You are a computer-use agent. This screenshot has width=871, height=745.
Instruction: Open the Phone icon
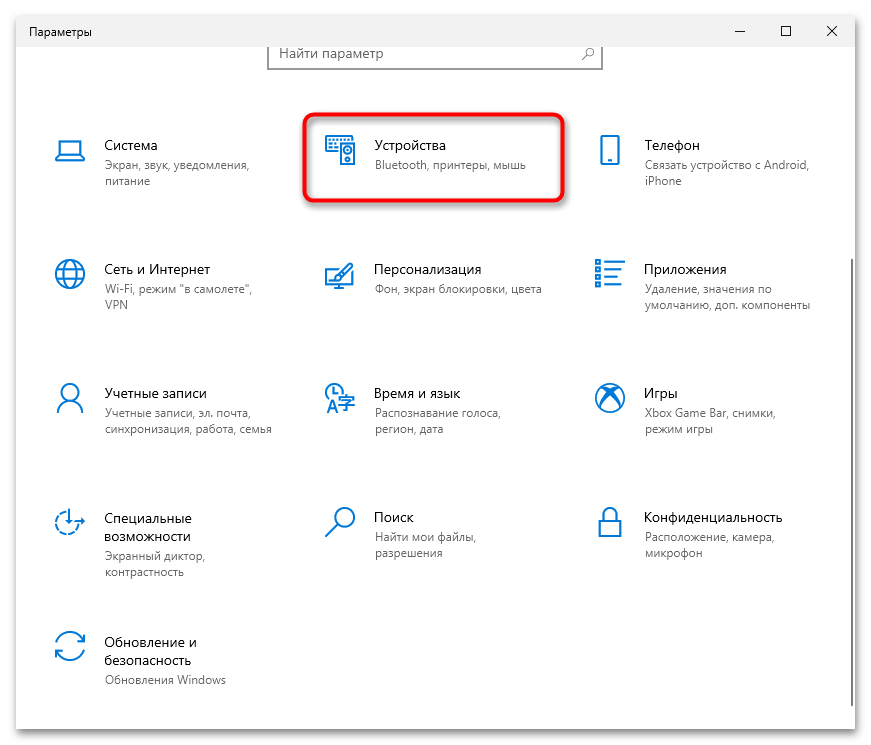(610, 150)
